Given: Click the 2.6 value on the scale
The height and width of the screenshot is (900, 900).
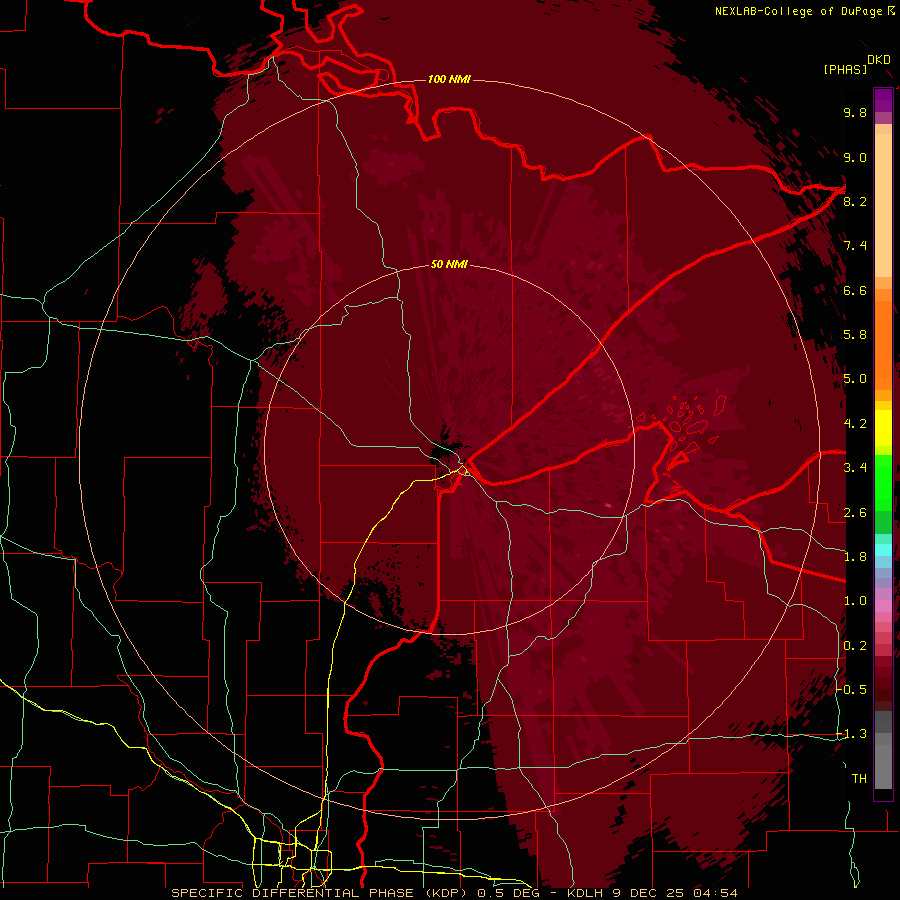Looking at the screenshot, I should click(855, 513).
